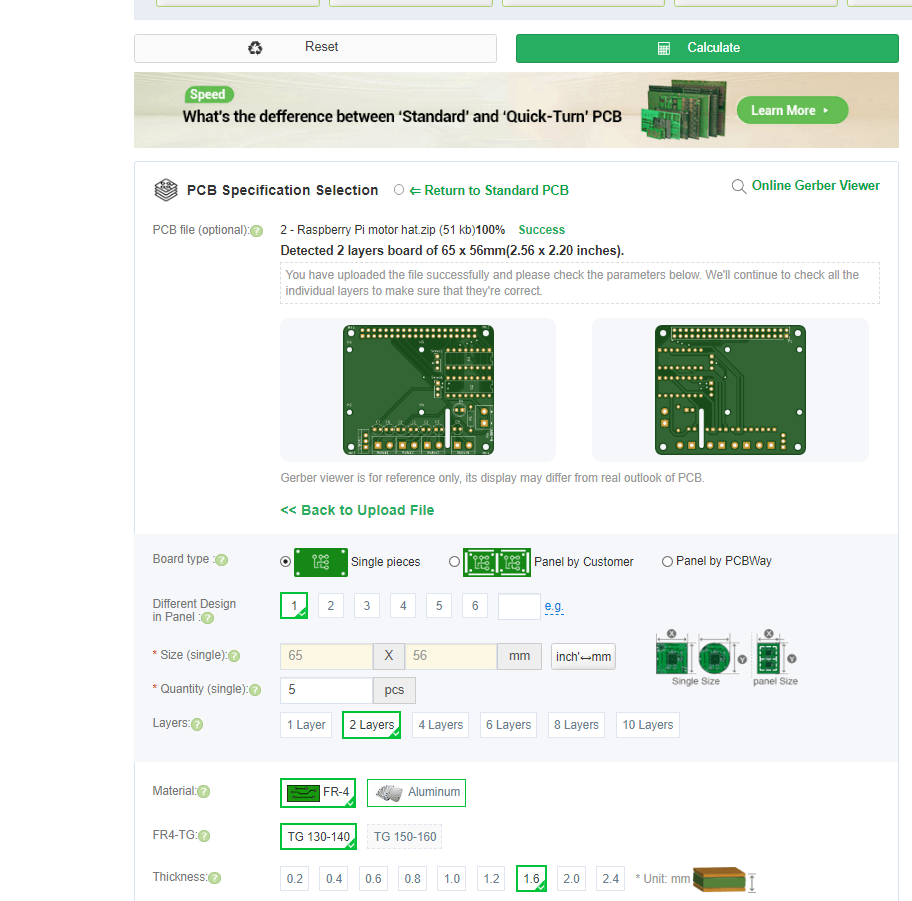
Task: Select the FR-4 material option
Action: (x=317, y=792)
